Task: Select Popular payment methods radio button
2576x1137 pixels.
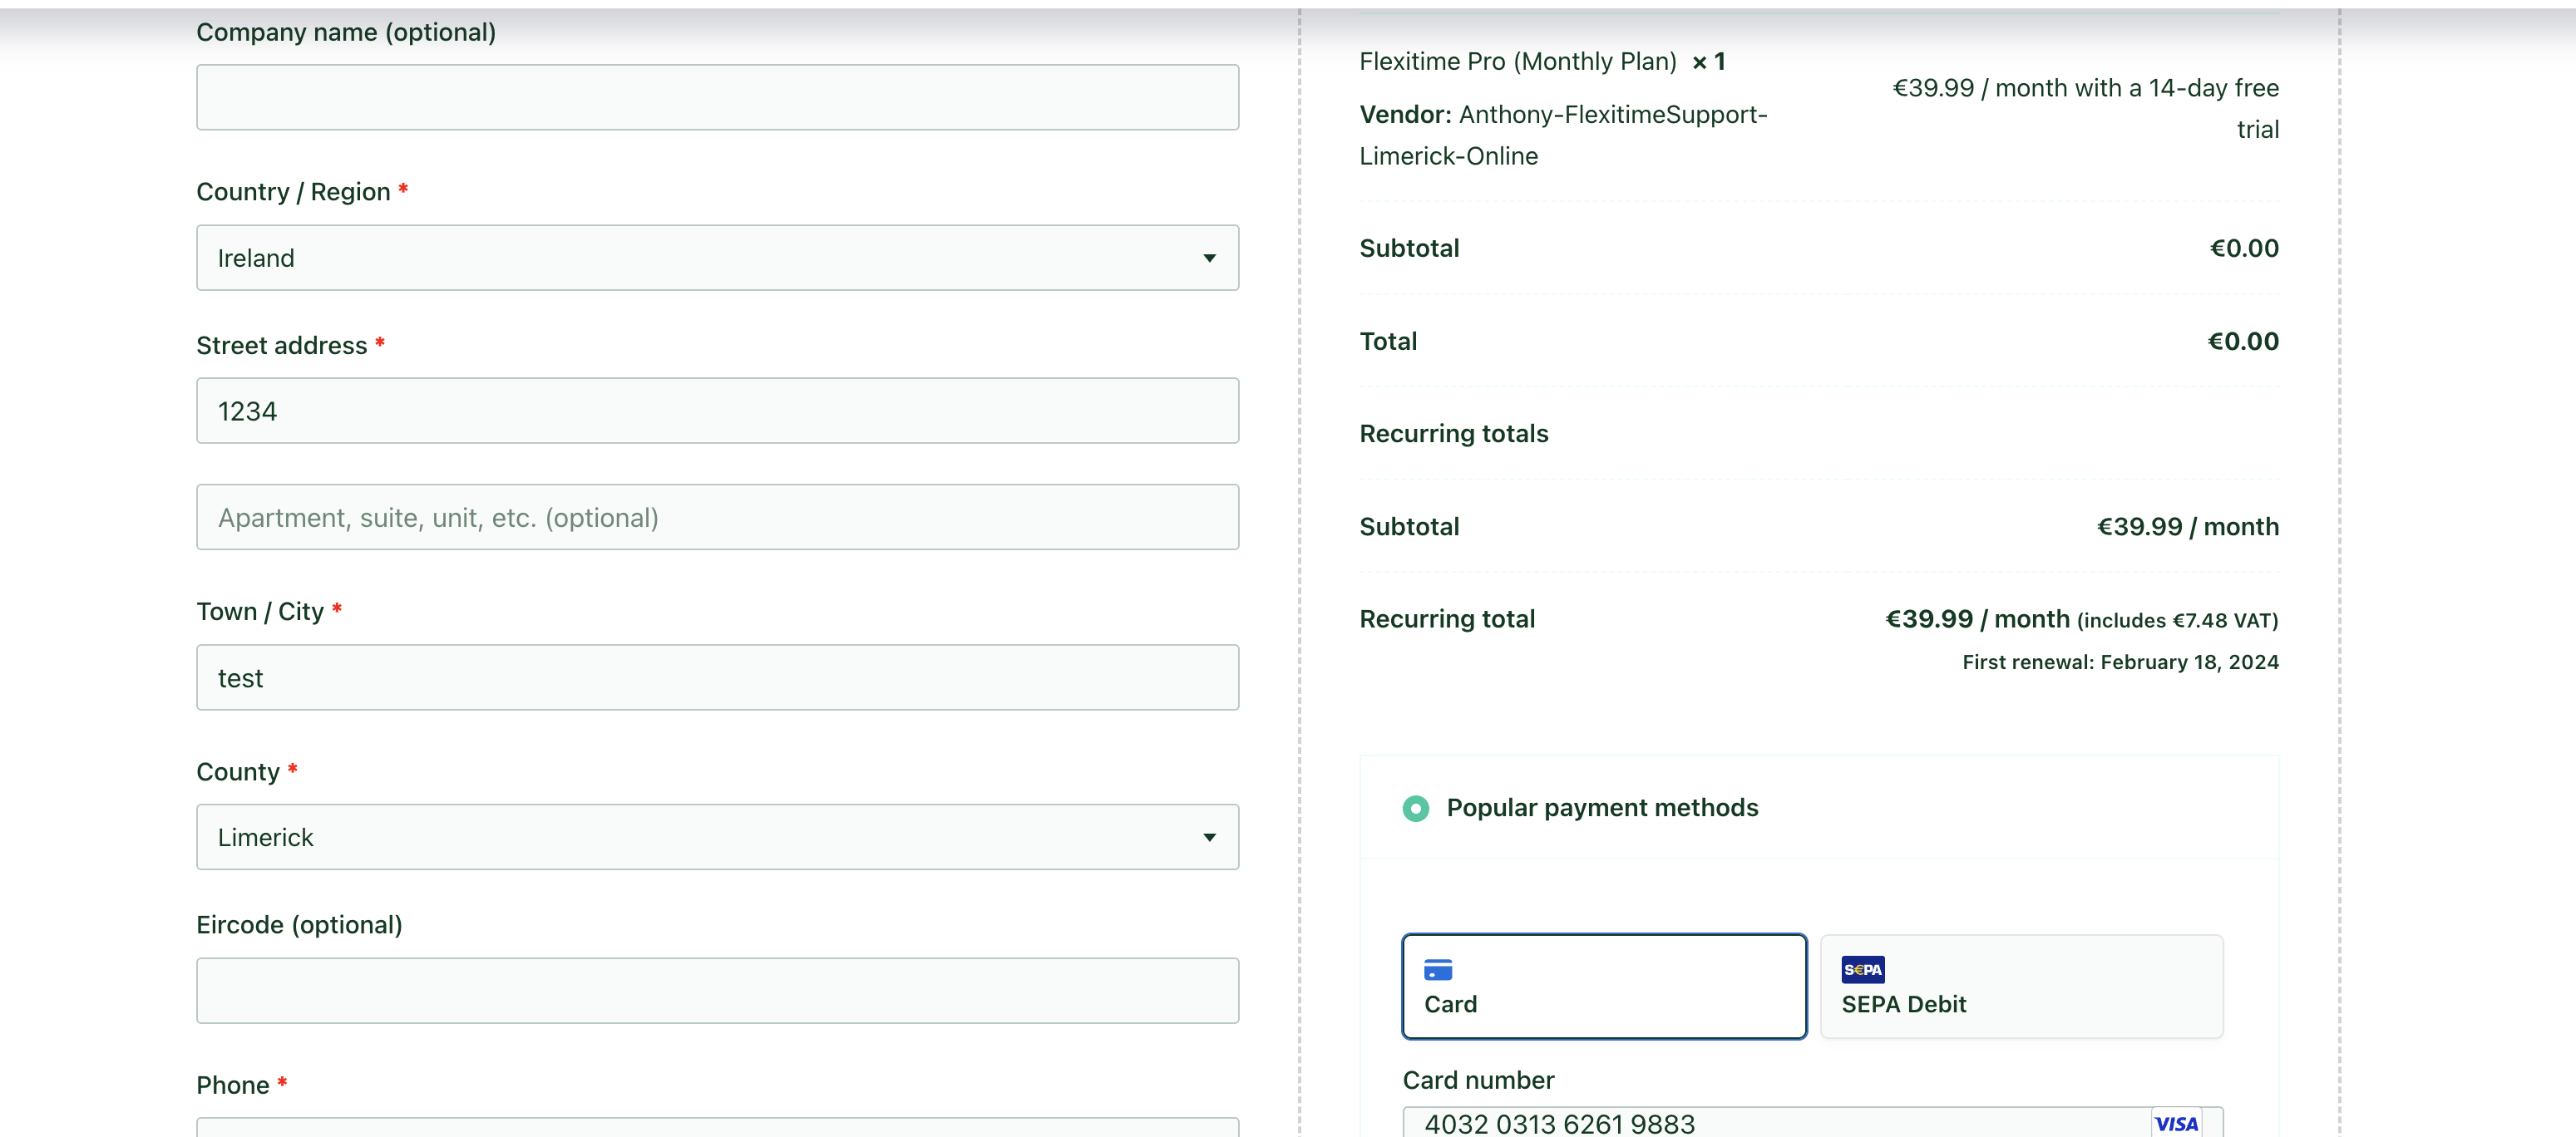Action: [x=1415, y=808]
